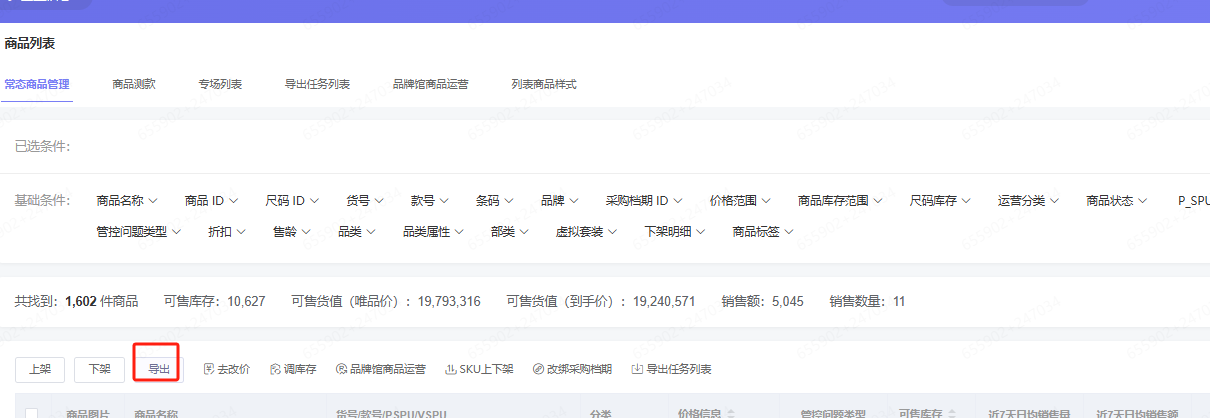This screenshot has width=1210, height=418.
Task: Open 导出任务列表 from the action toolbar
Action: tap(671, 369)
